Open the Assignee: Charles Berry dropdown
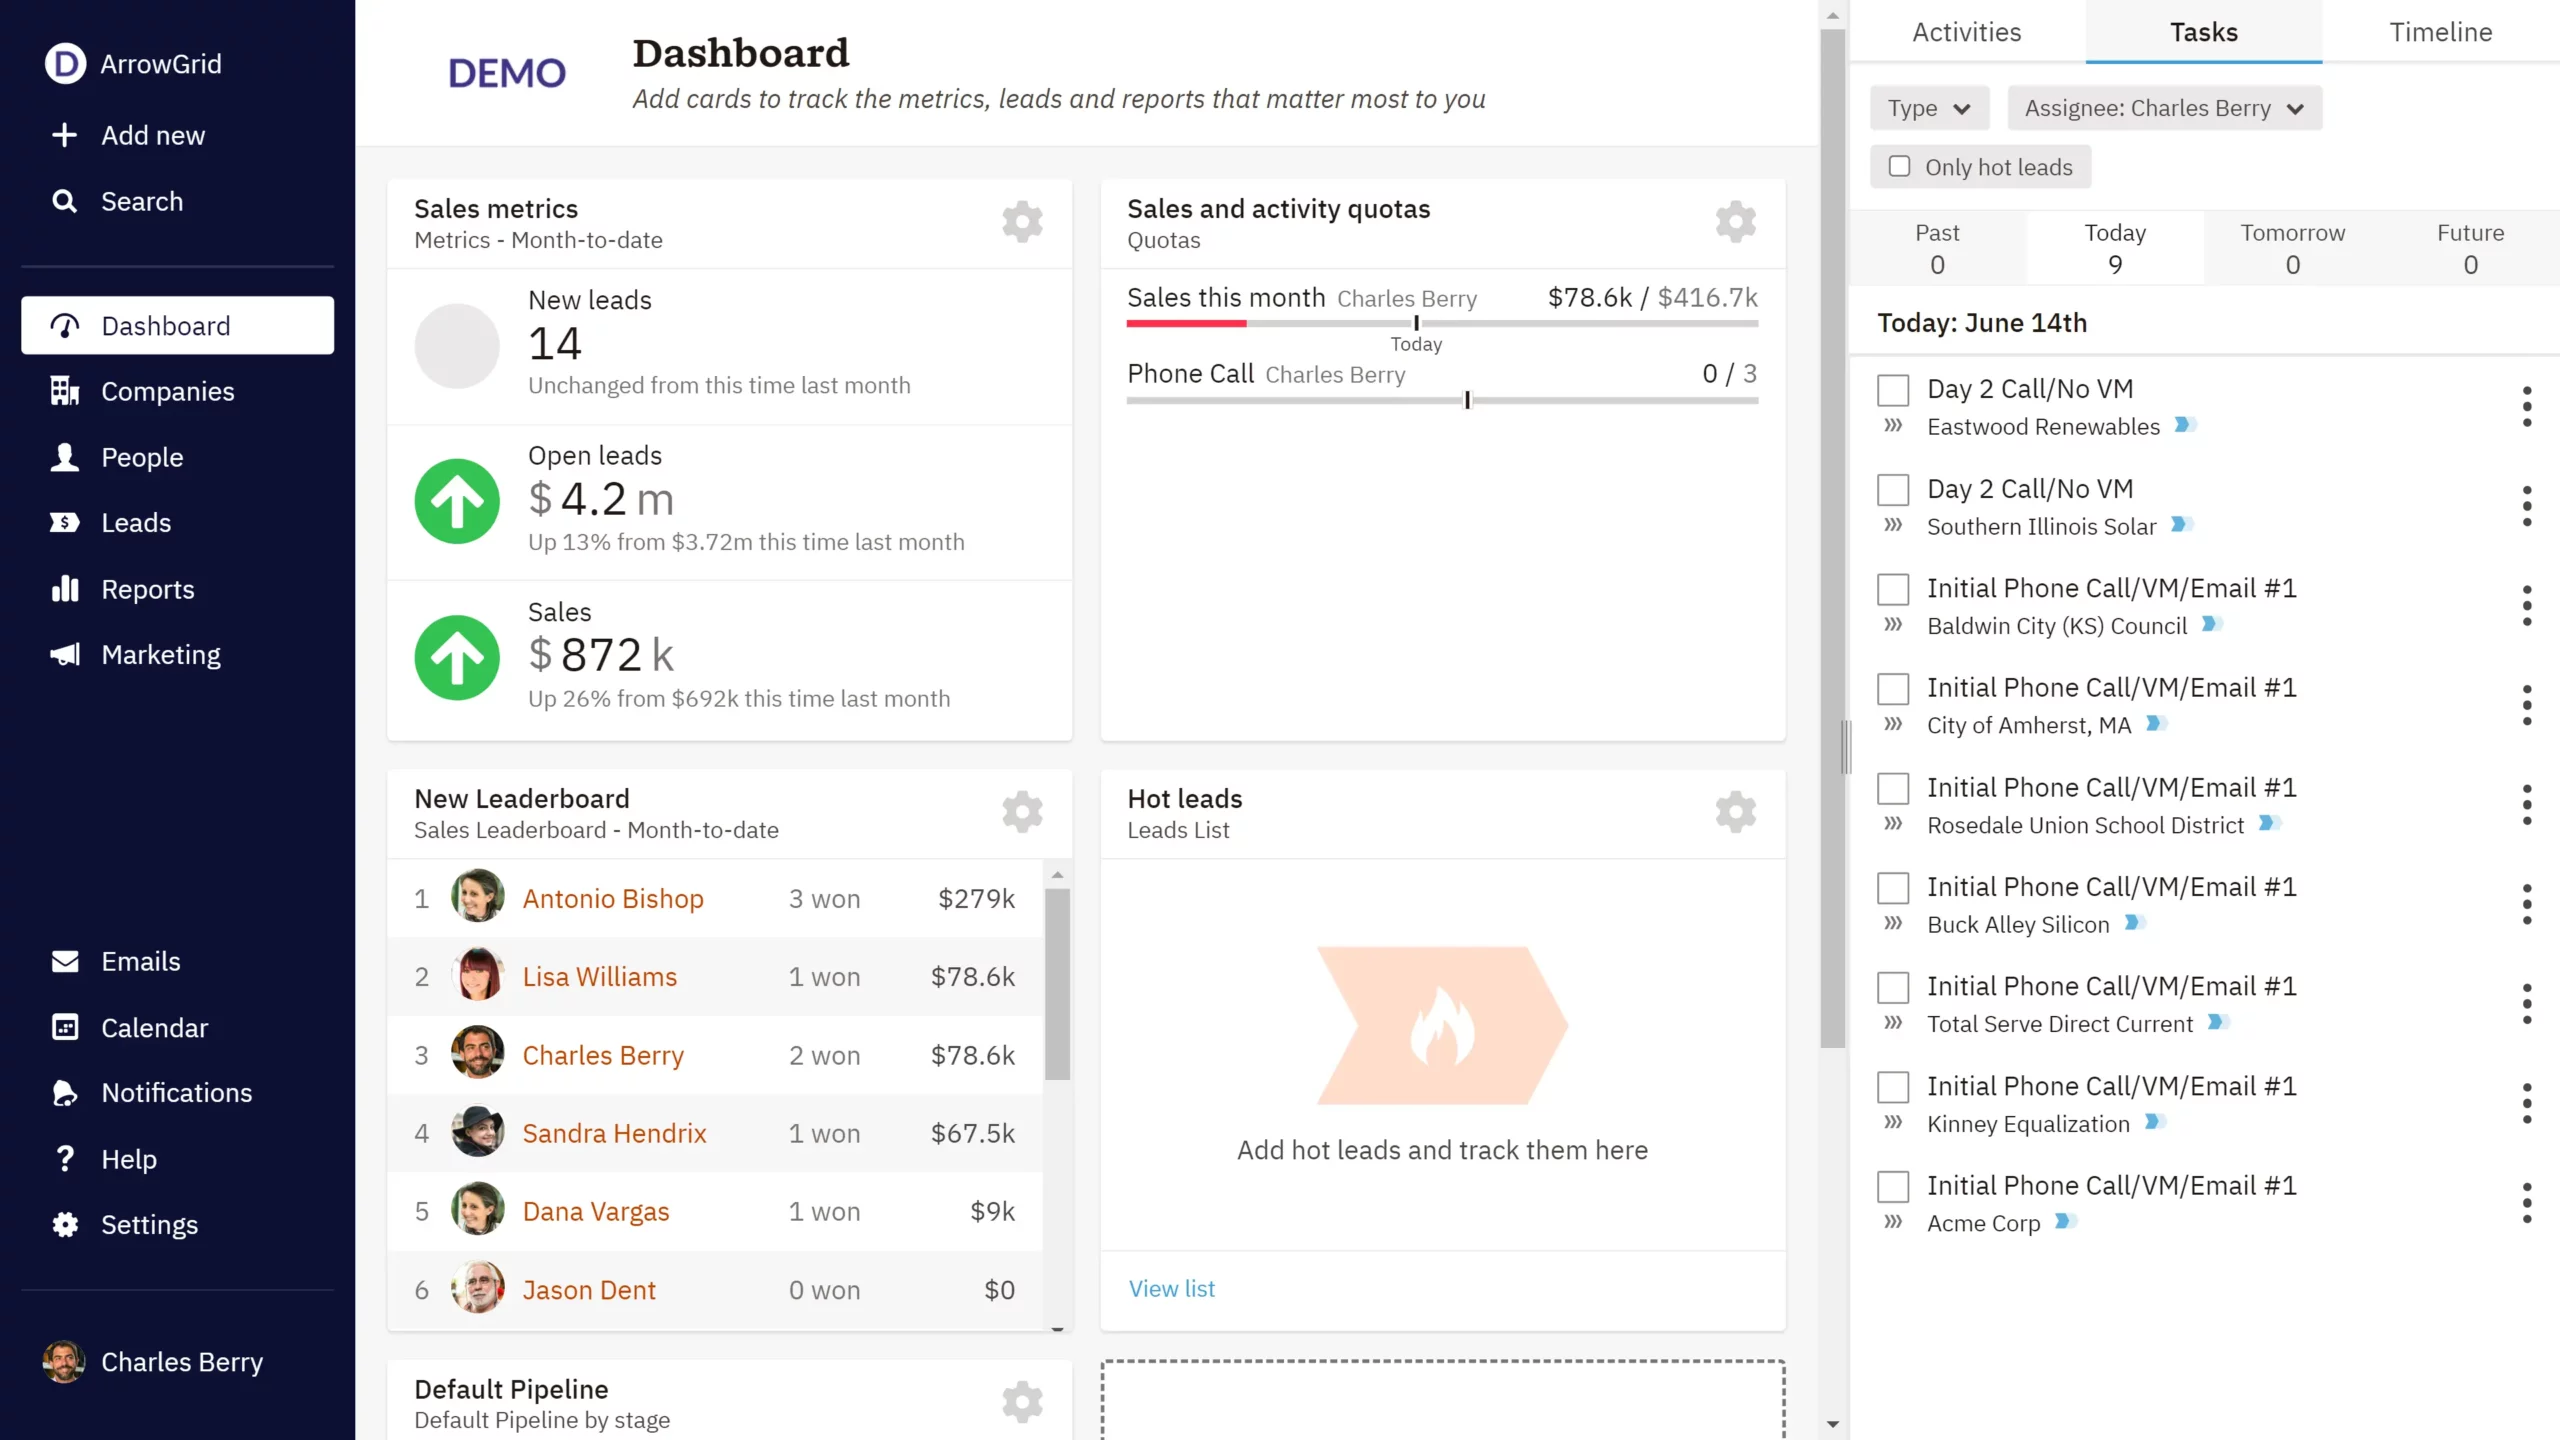2560x1440 pixels. (2164, 108)
